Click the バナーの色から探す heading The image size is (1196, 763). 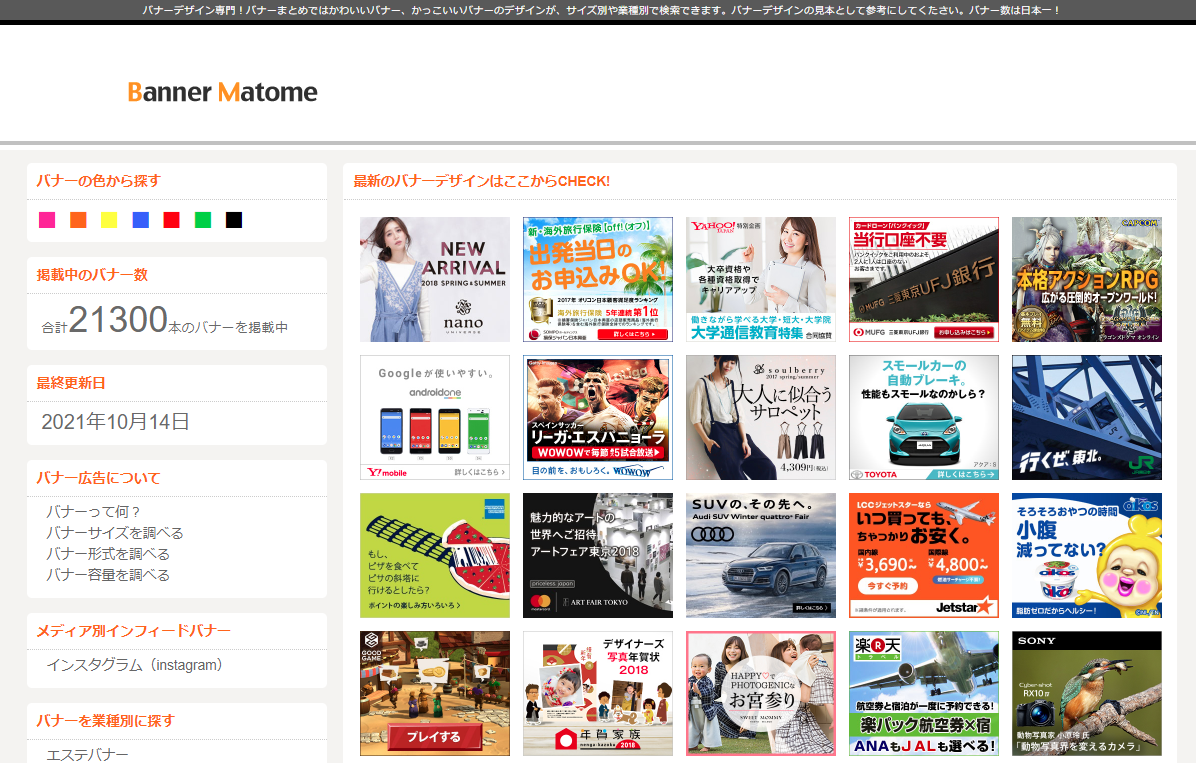(x=98, y=181)
